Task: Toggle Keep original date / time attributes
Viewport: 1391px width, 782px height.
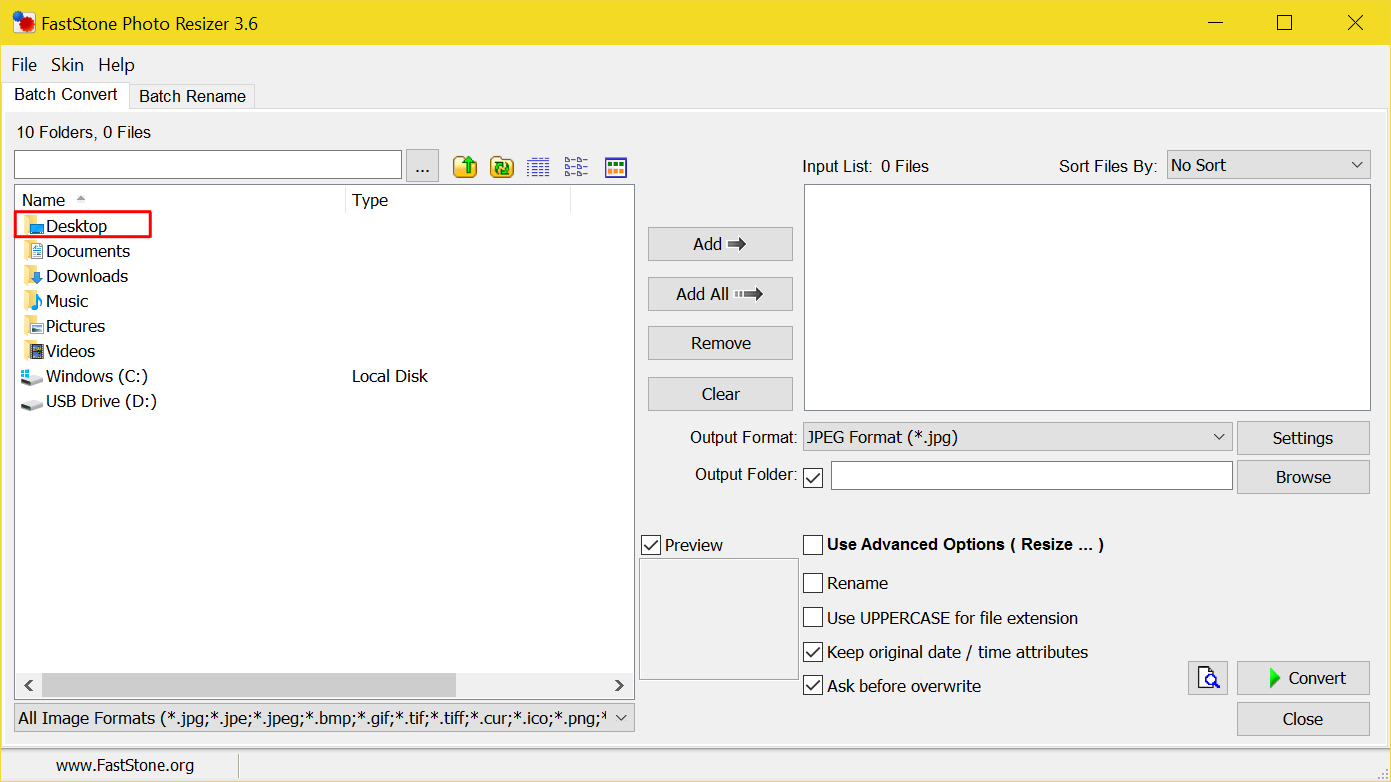Action: [813, 652]
